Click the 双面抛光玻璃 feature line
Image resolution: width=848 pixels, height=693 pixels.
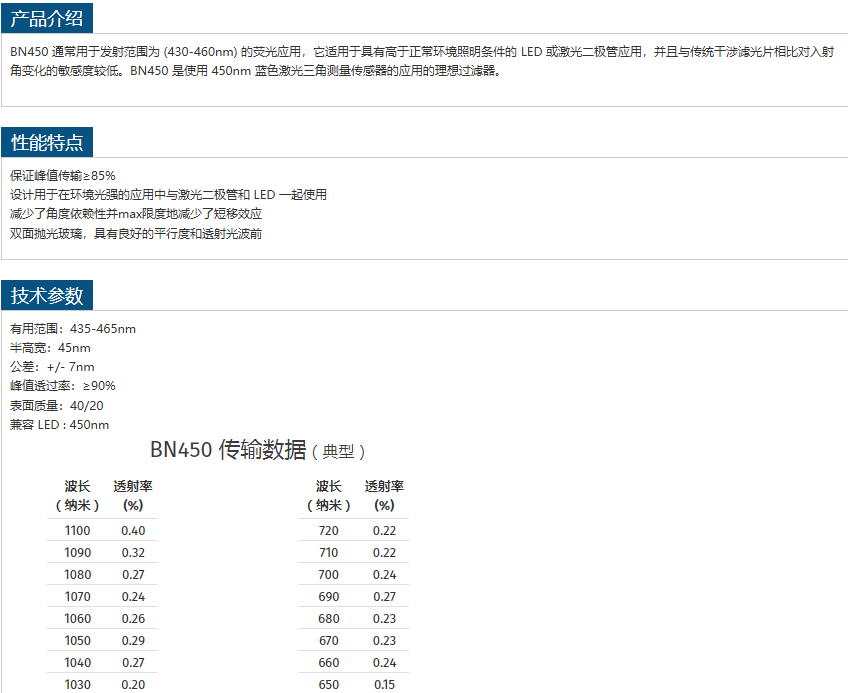pyautogui.click(x=136, y=233)
